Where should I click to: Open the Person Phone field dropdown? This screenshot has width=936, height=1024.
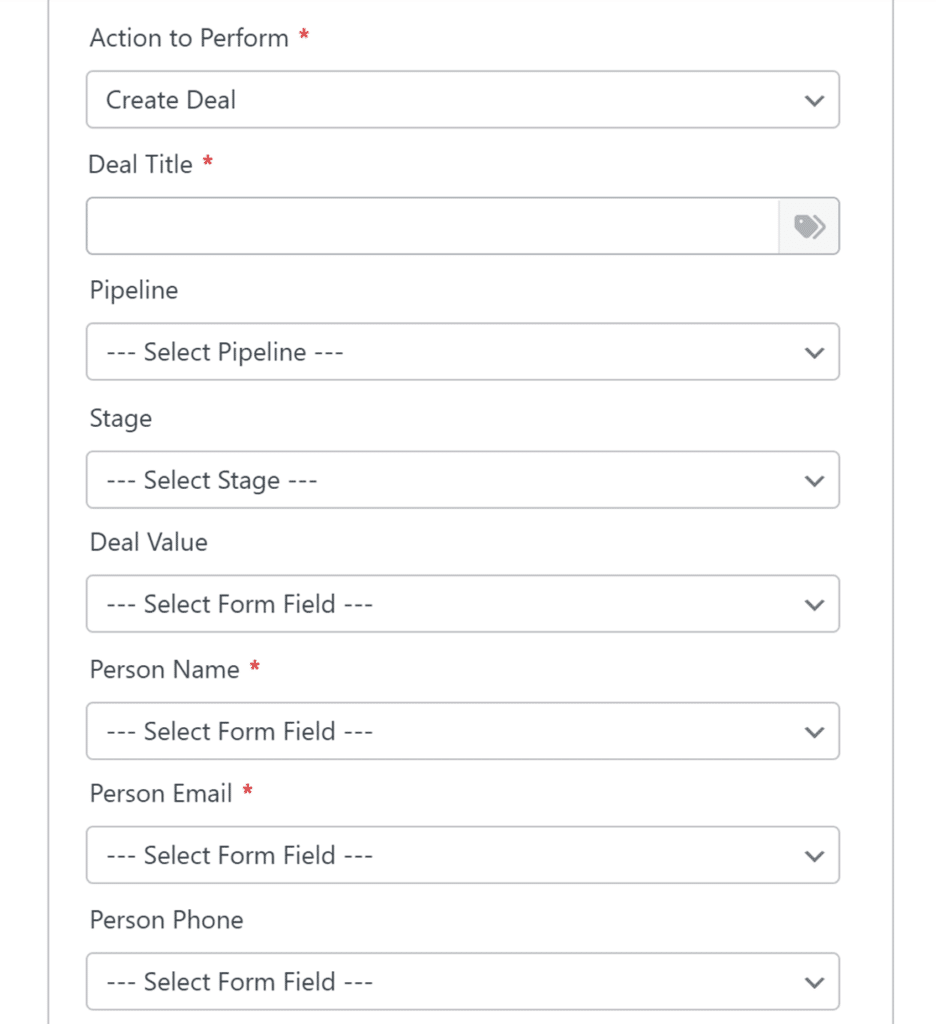click(x=462, y=981)
